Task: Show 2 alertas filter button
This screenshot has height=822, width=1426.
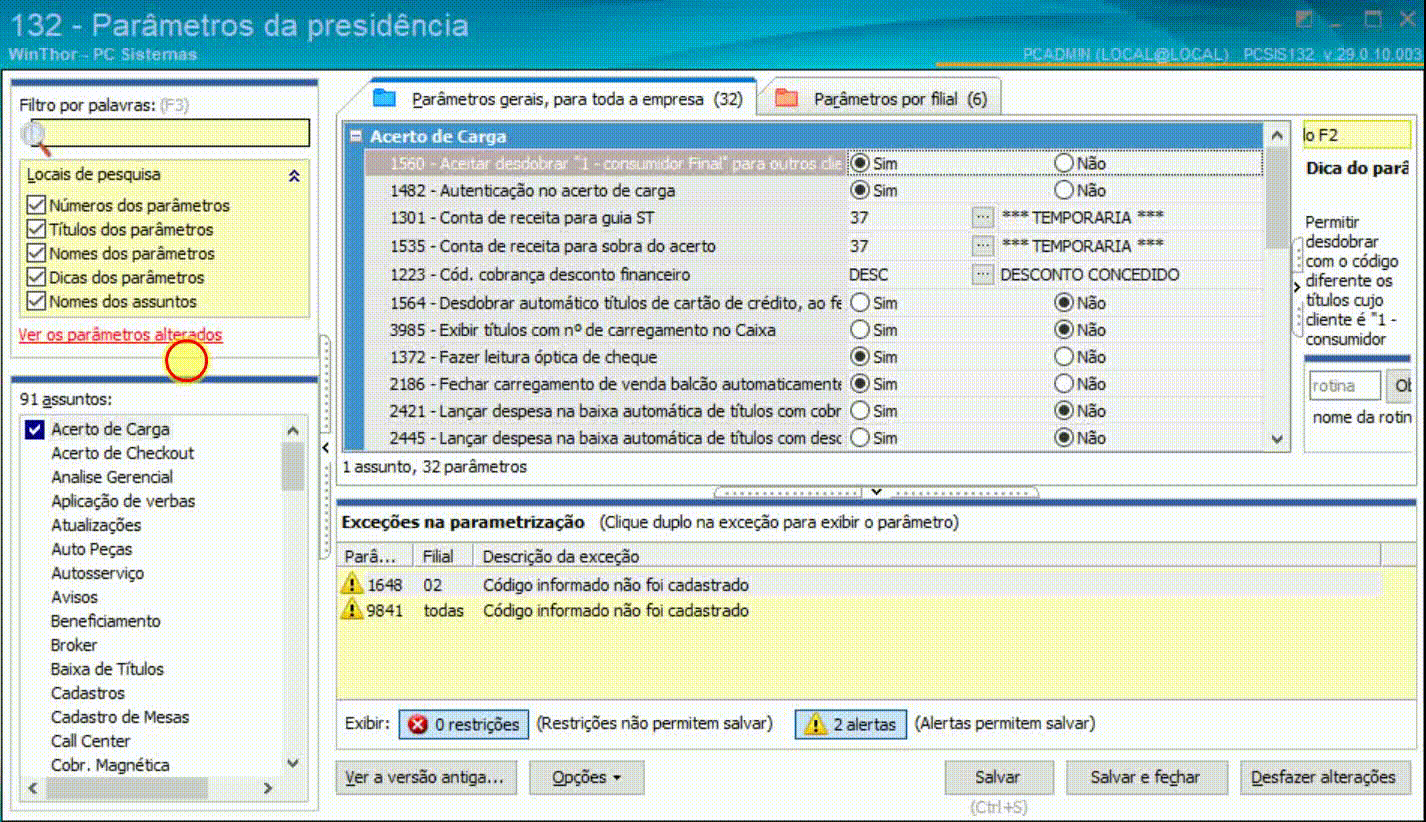Action: point(851,724)
